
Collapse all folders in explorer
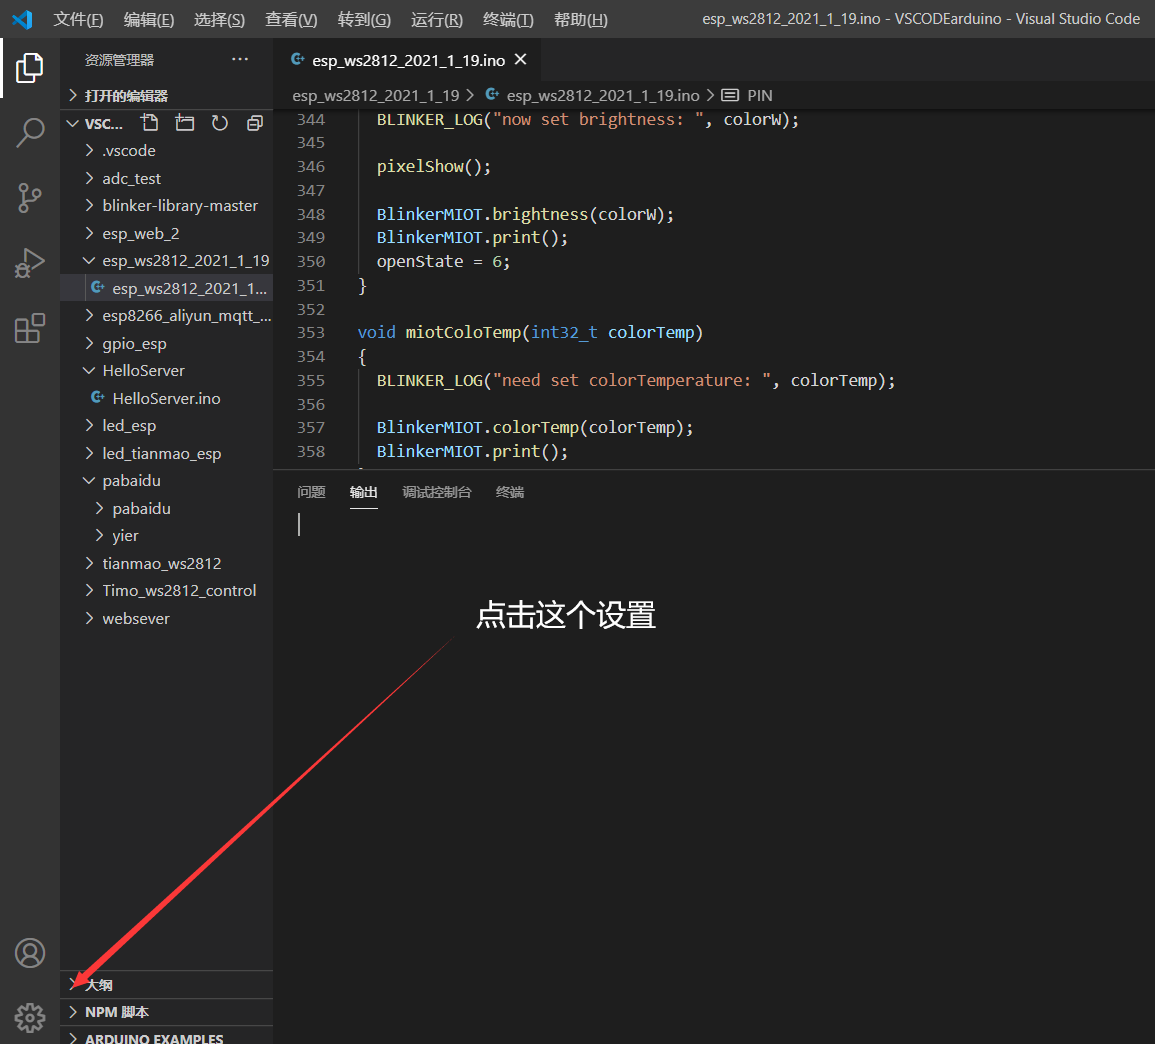(x=255, y=123)
